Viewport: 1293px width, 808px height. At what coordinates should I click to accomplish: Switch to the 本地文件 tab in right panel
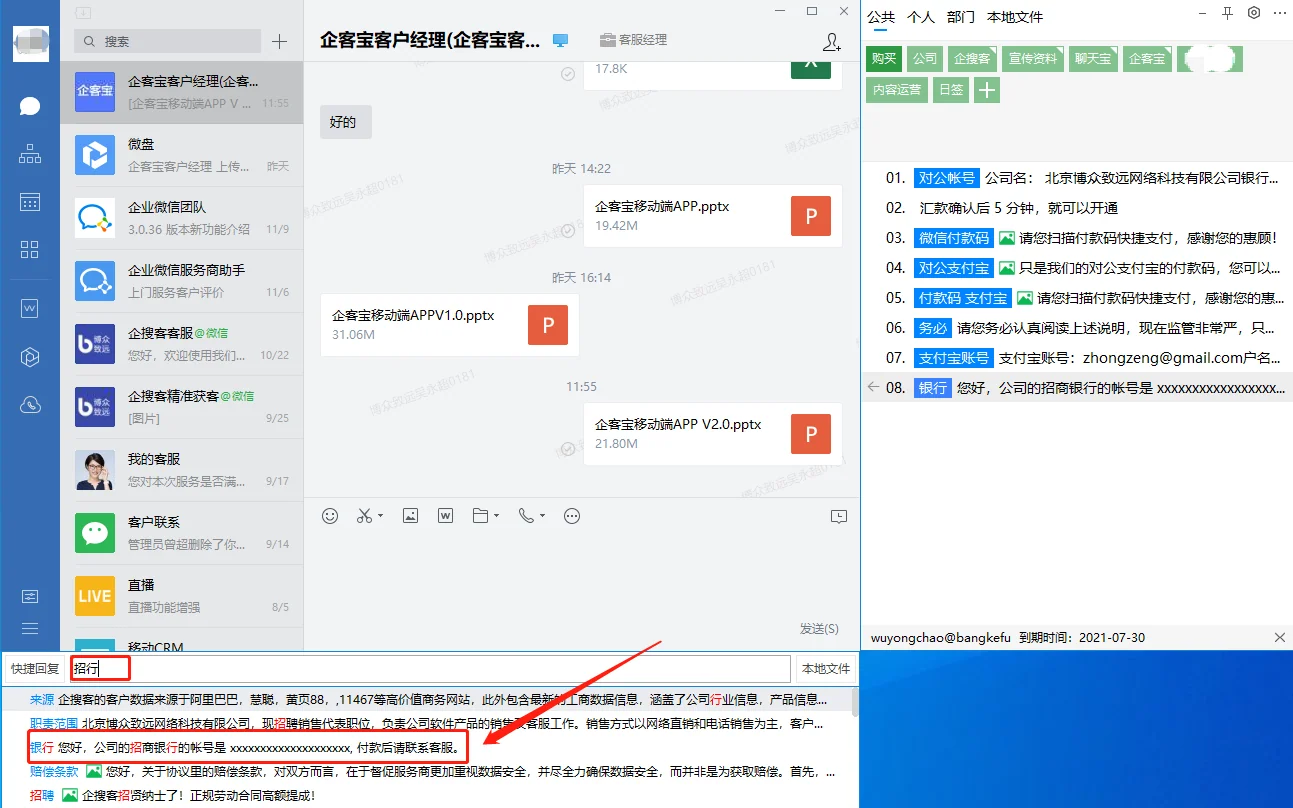(x=1015, y=17)
